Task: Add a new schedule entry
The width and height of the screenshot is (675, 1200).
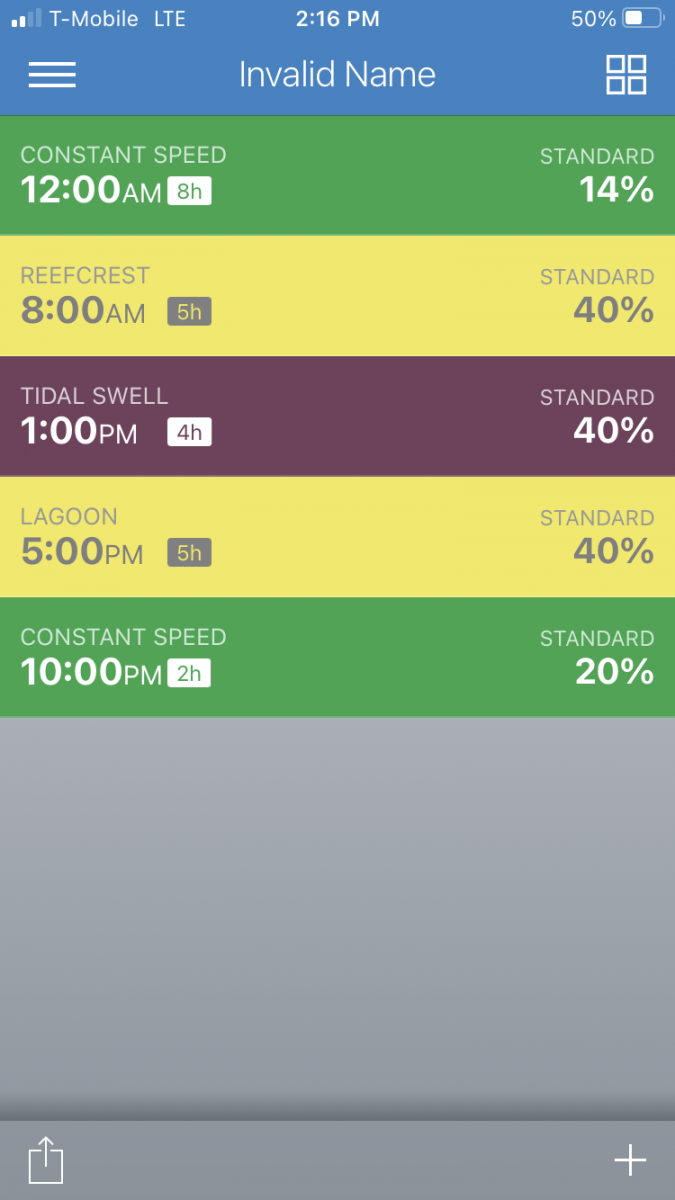Action: [x=630, y=1160]
